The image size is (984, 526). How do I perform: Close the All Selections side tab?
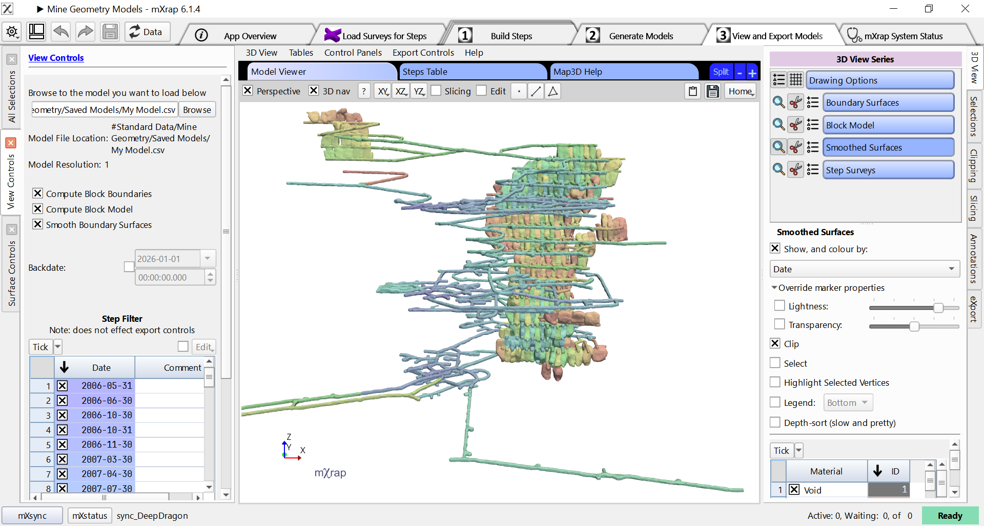click(x=11, y=59)
